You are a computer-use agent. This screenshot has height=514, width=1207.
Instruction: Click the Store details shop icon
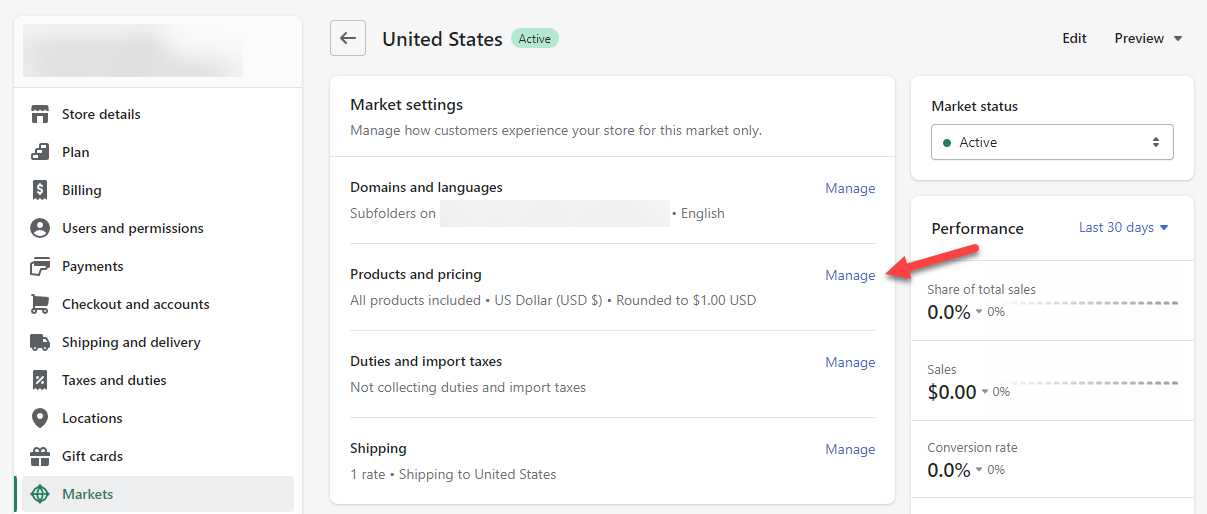click(x=40, y=114)
